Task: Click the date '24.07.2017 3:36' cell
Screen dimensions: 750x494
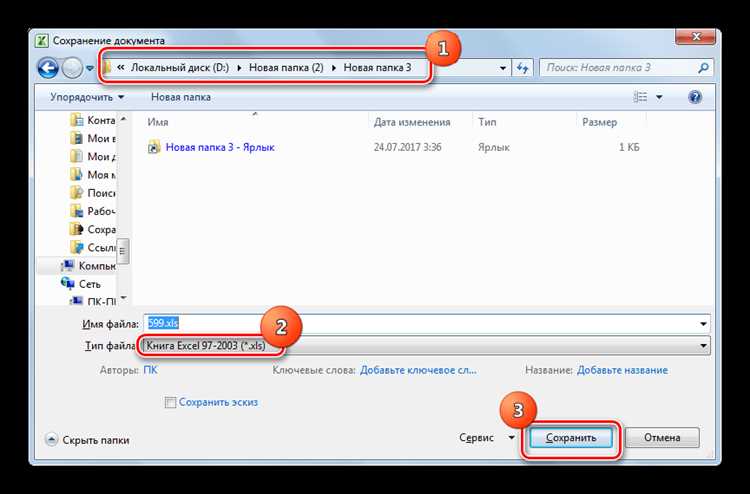Action: [408, 147]
